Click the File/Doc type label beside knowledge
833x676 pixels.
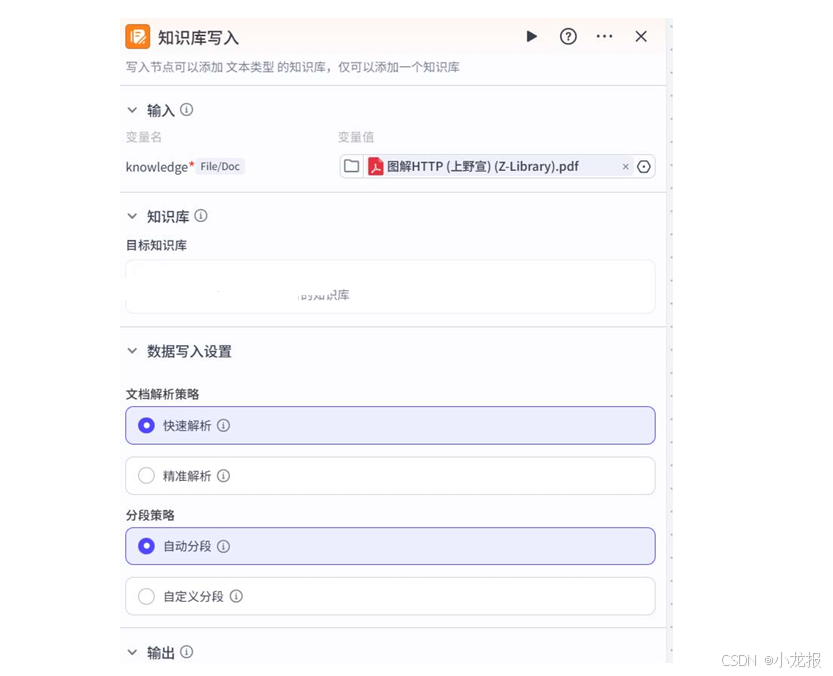point(220,166)
